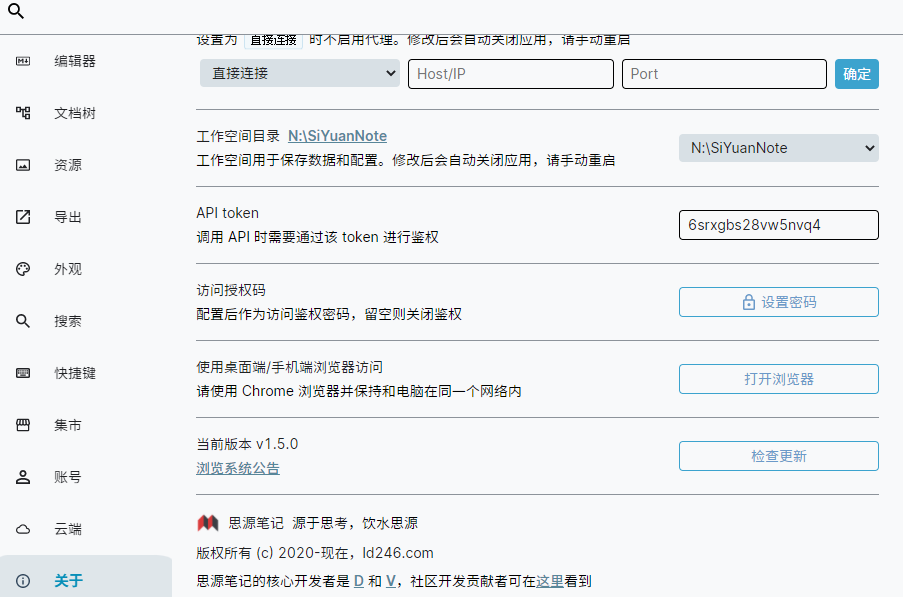
Task: Switch to the 云端 cloud tab
Action: tap(68, 529)
